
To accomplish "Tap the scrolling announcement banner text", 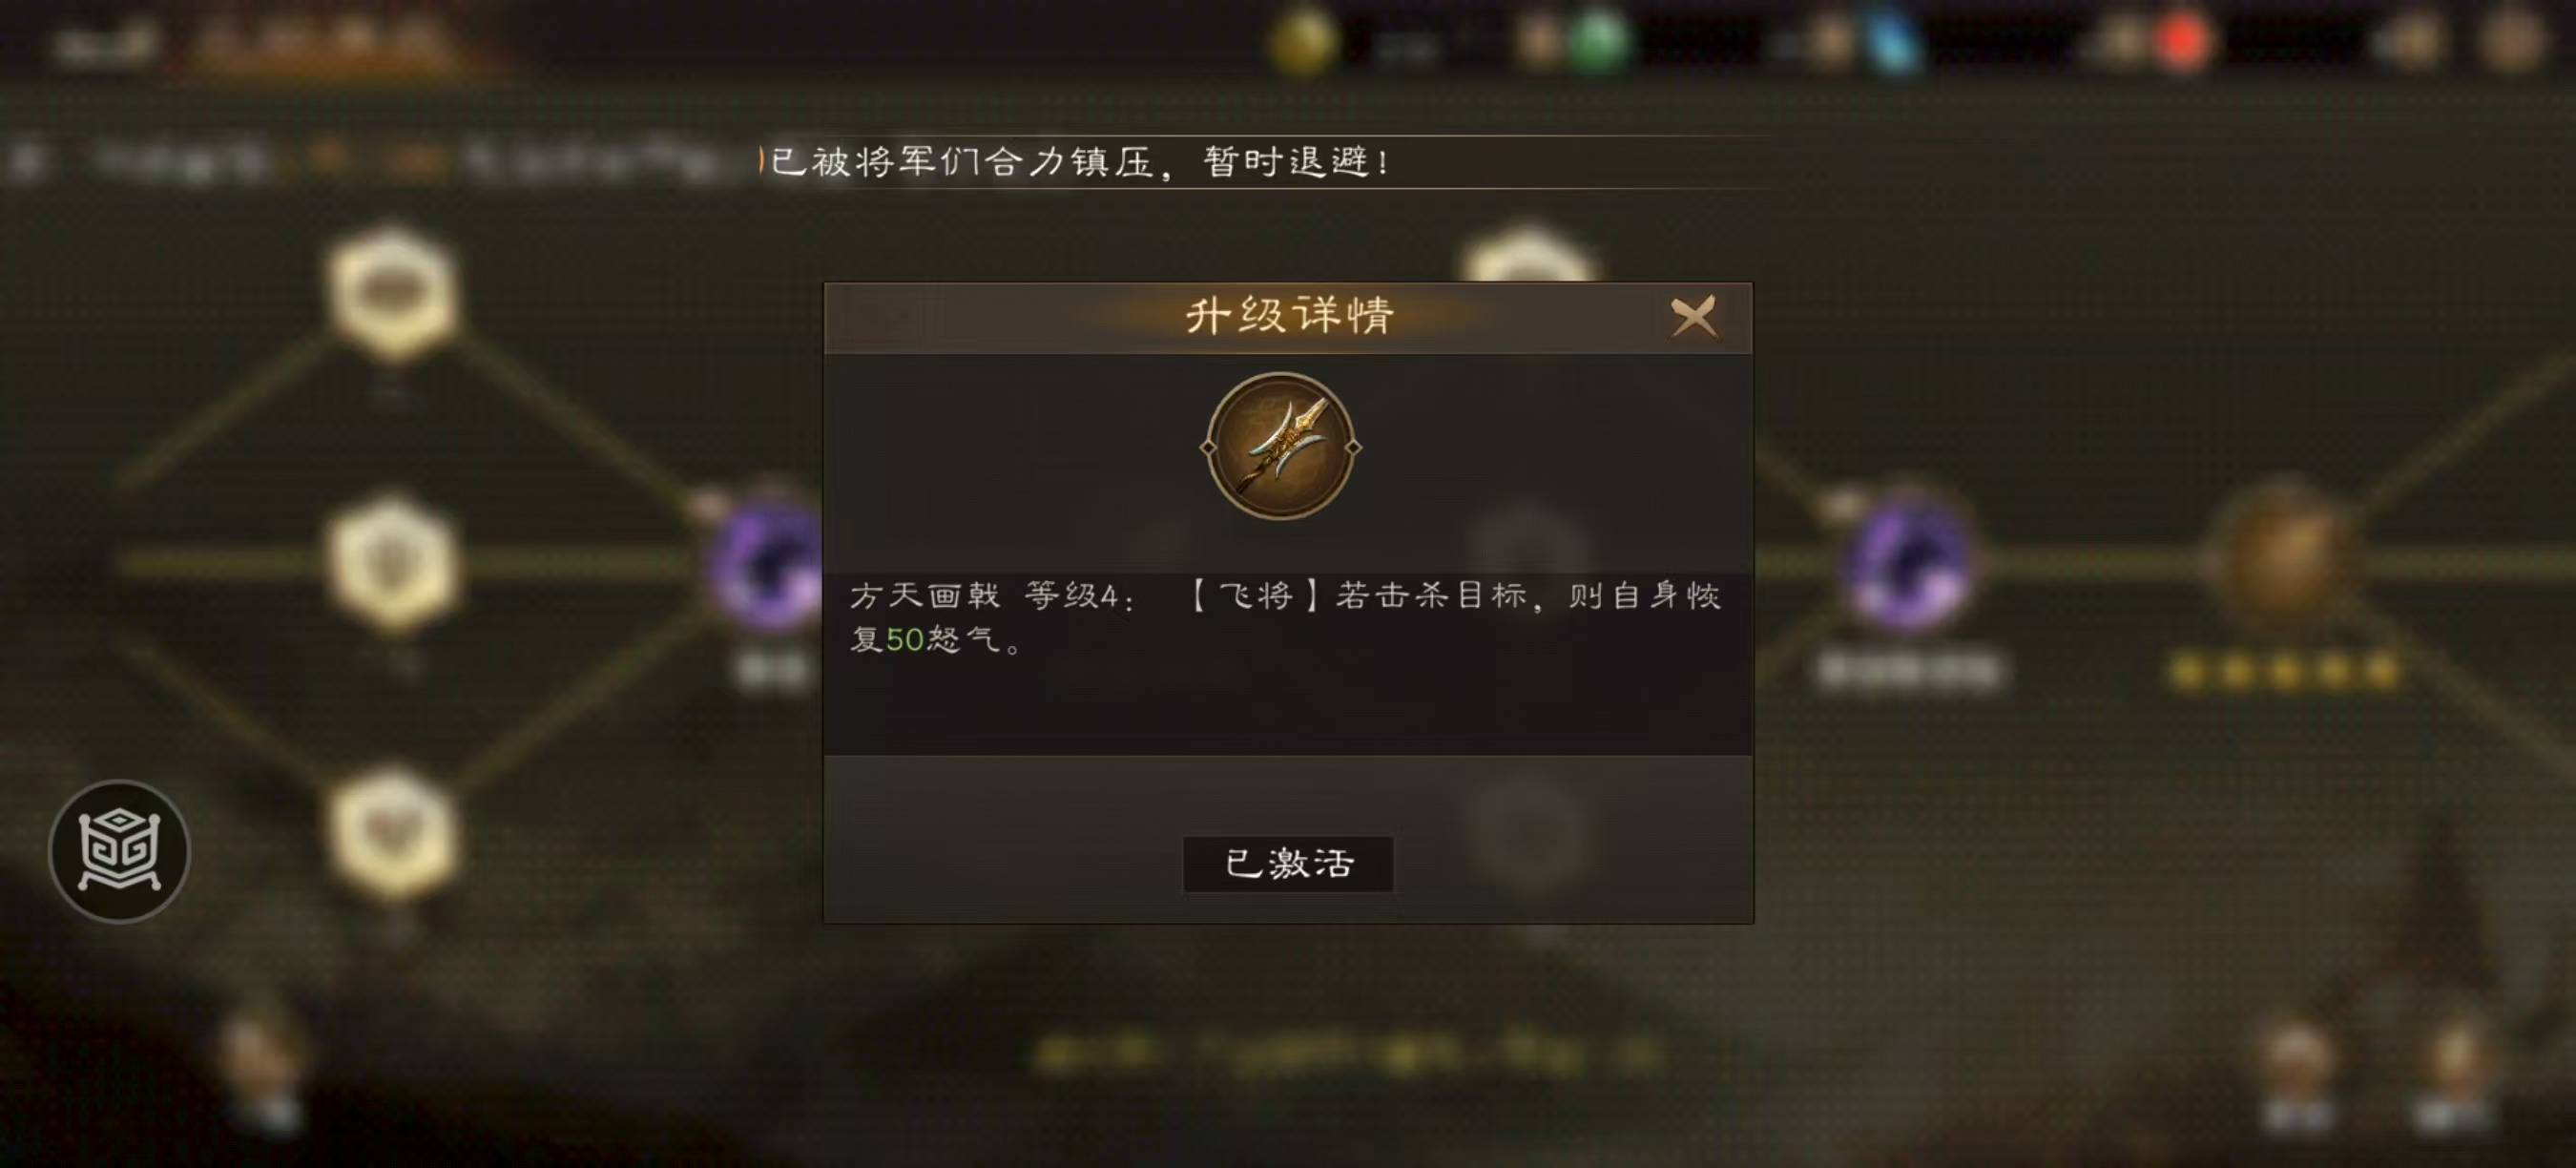I will [x=1078, y=162].
